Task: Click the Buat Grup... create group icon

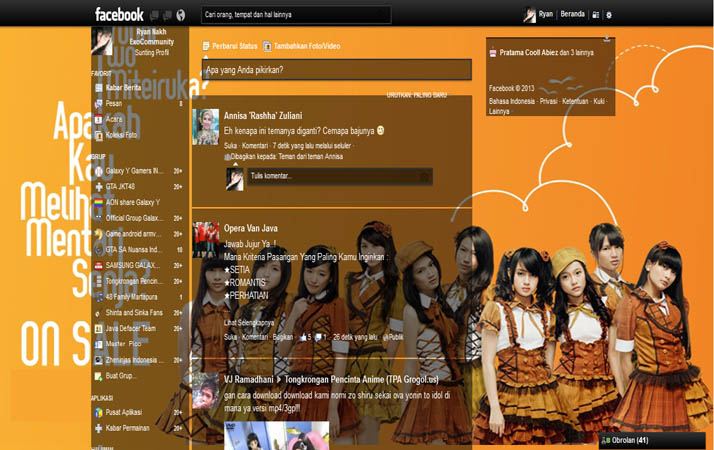Action: click(x=98, y=376)
